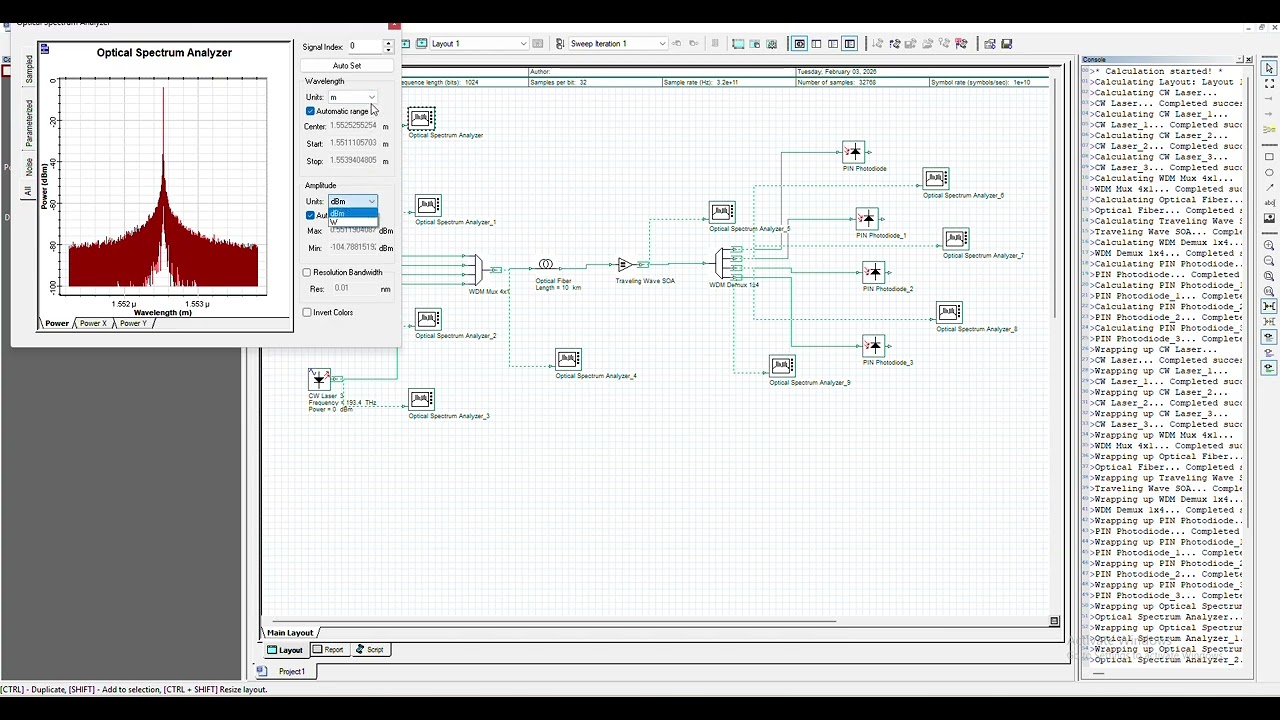Screen dimensions: 1280x720
Task: Select the CW Laser 3 component
Action: pos(320,379)
